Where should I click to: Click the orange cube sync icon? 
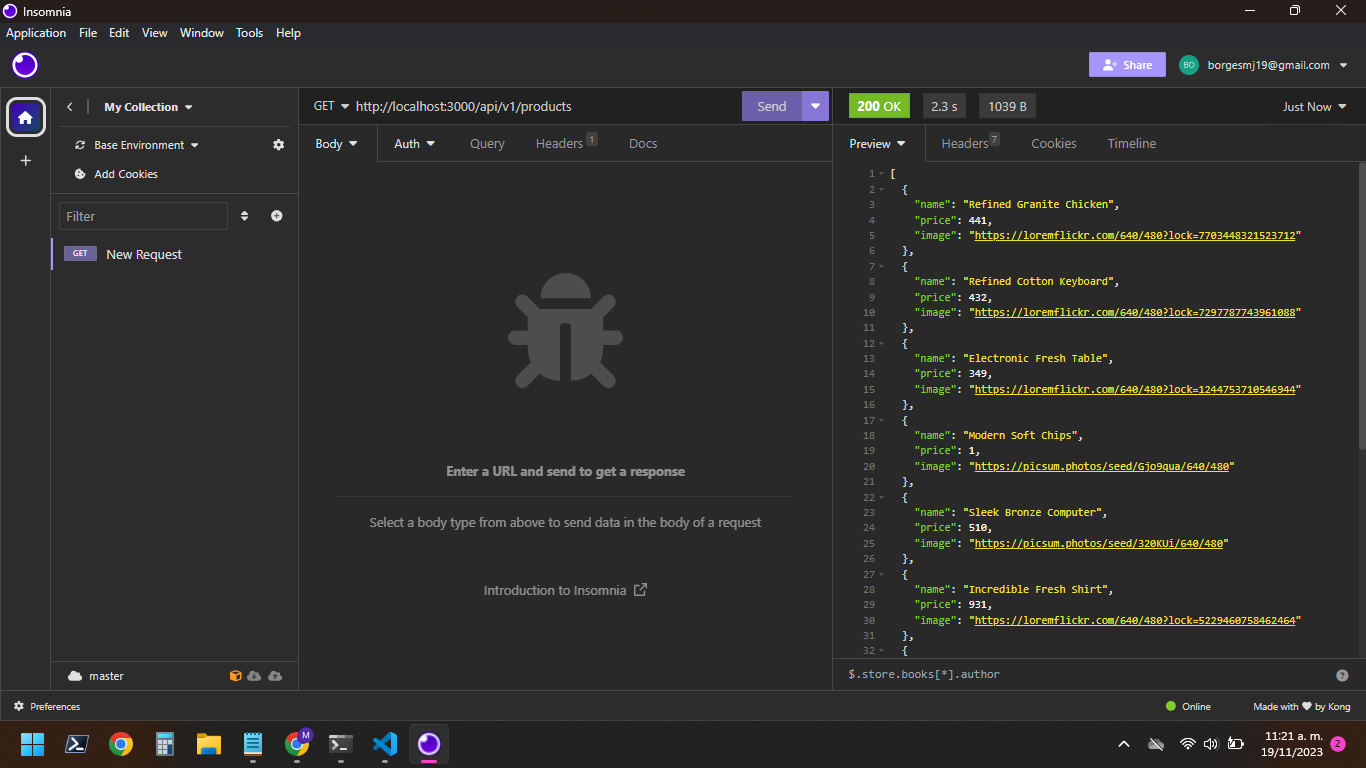235,676
